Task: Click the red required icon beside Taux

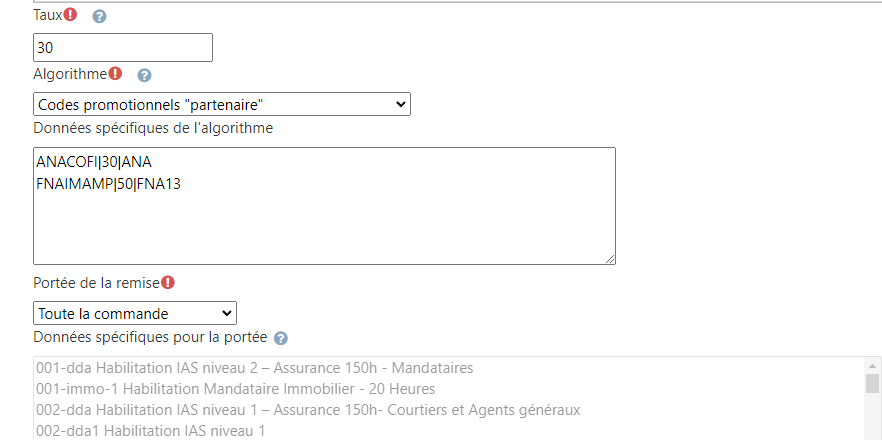Action: (70, 15)
